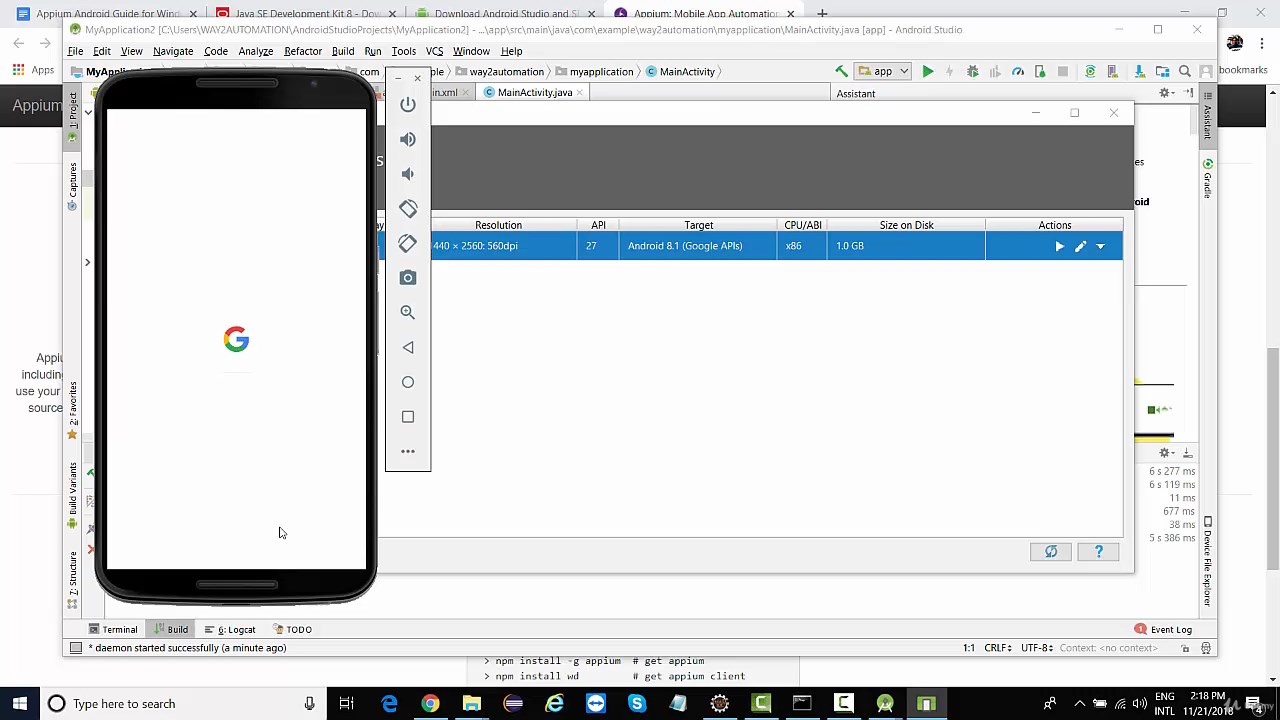This screenshot has height=720, width=1280.
Task: Click the UTF-8 encoding status indicator
Action: click(x=1035, y=648)
